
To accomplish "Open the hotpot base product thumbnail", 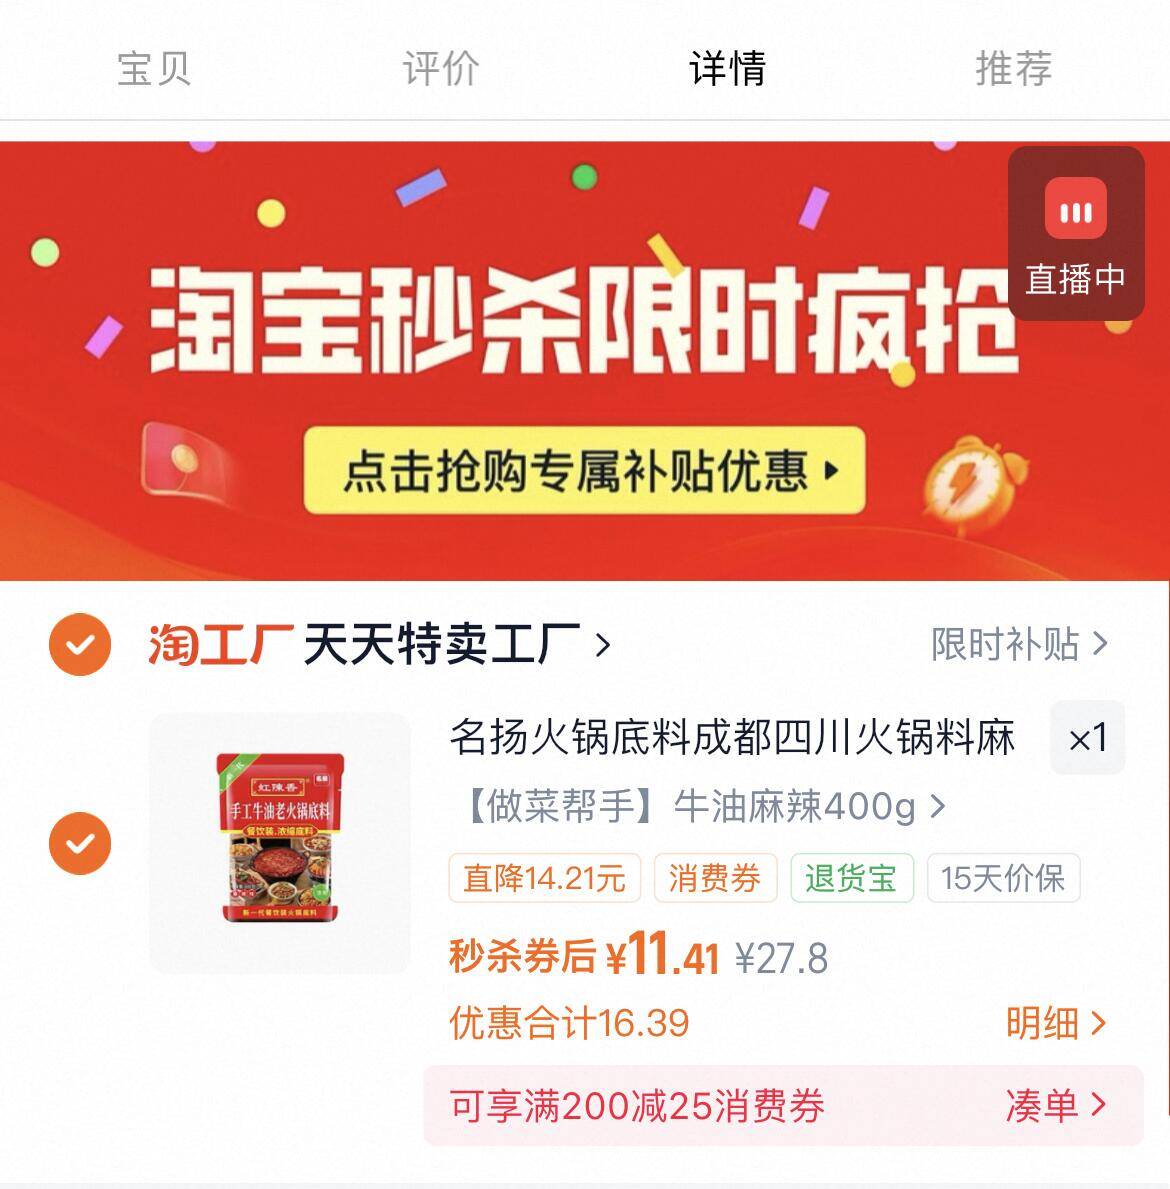I will pyautogui.click(x=280, y=842).
